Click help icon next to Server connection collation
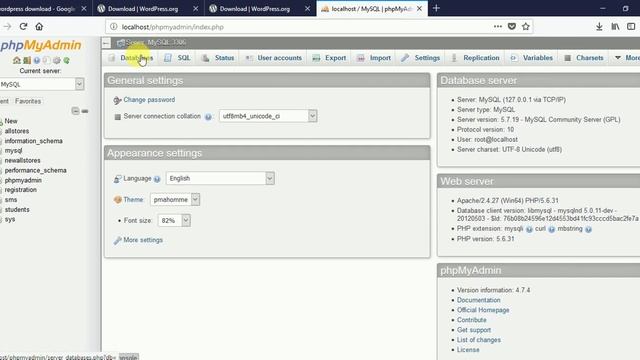The width and height of the screenshot is (640, 360). pyautogui.click(x=208, y=117)
